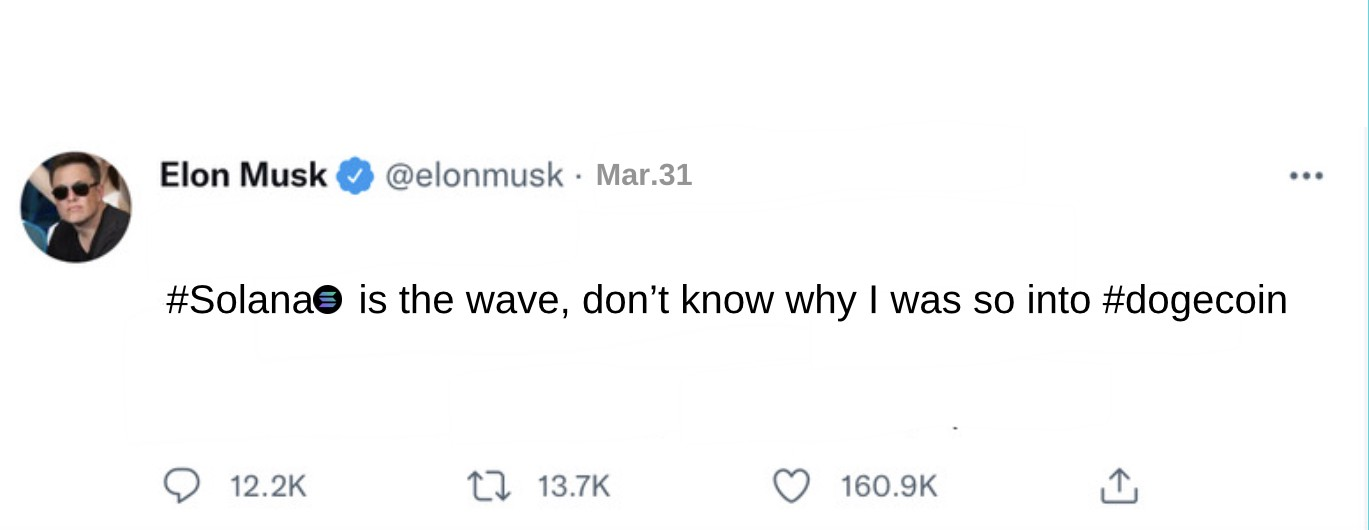Click the share upload icon
The width and height of the screenshot is (1369, 530).
(1118, 486)
